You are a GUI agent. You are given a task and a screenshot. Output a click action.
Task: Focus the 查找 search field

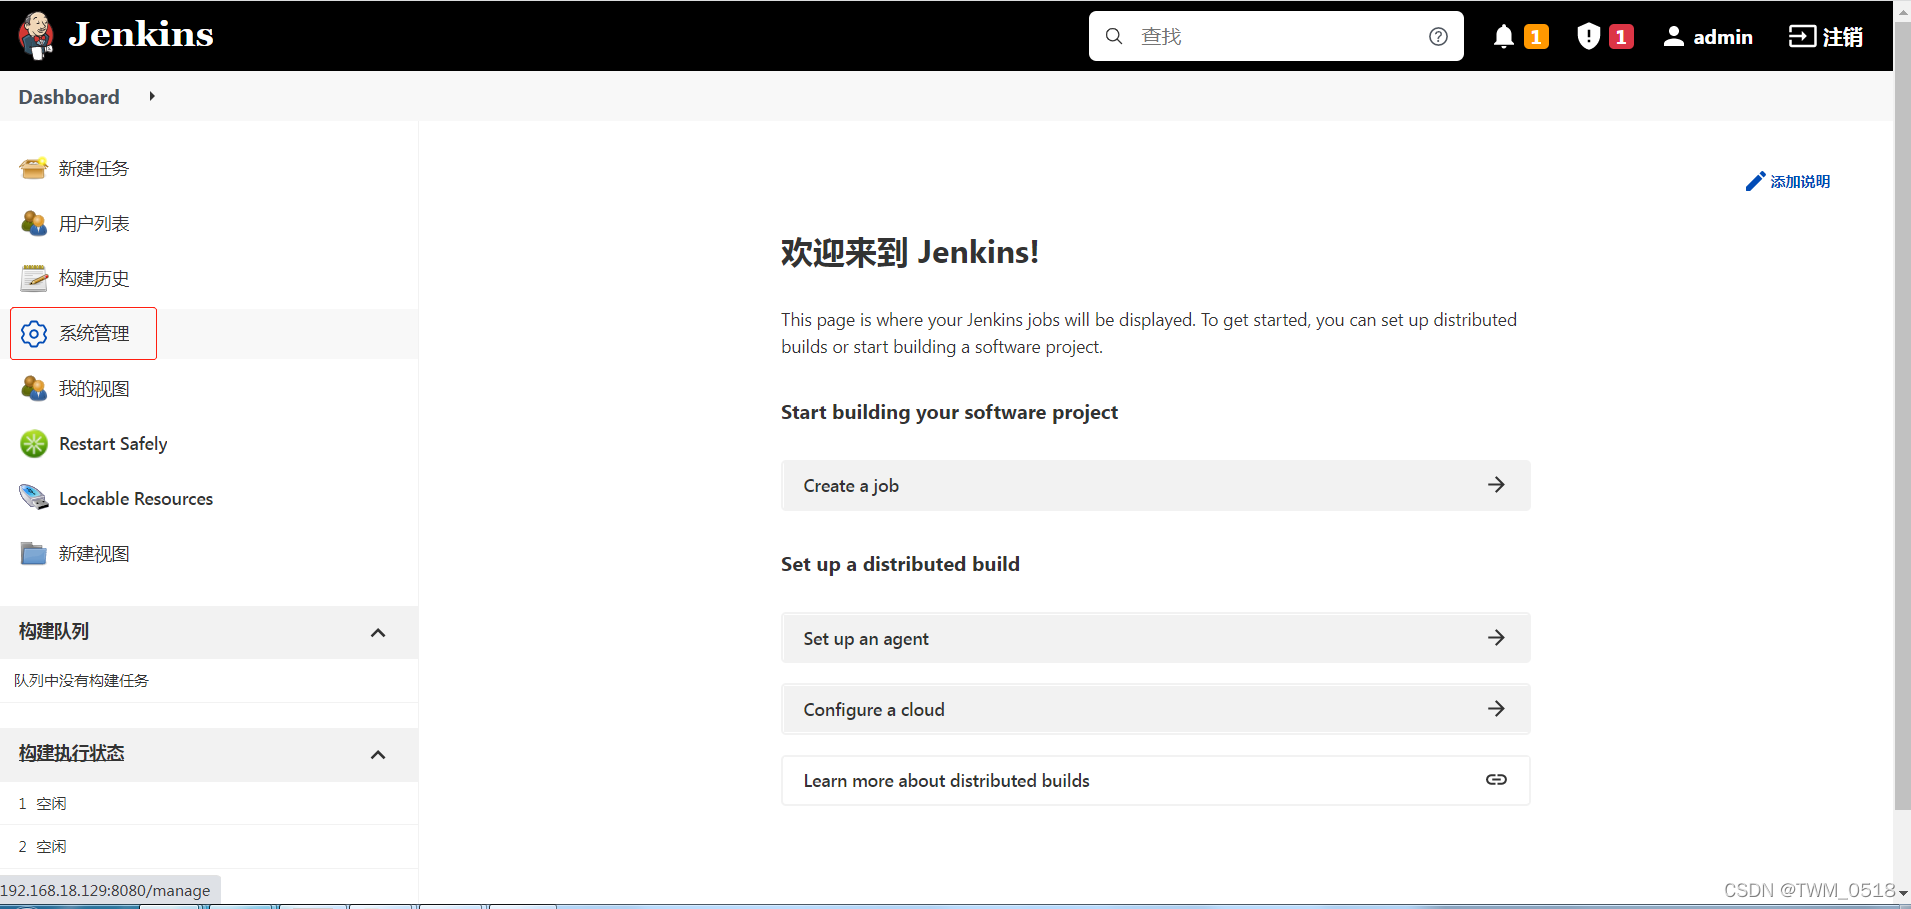click(x=1276, y=36)
